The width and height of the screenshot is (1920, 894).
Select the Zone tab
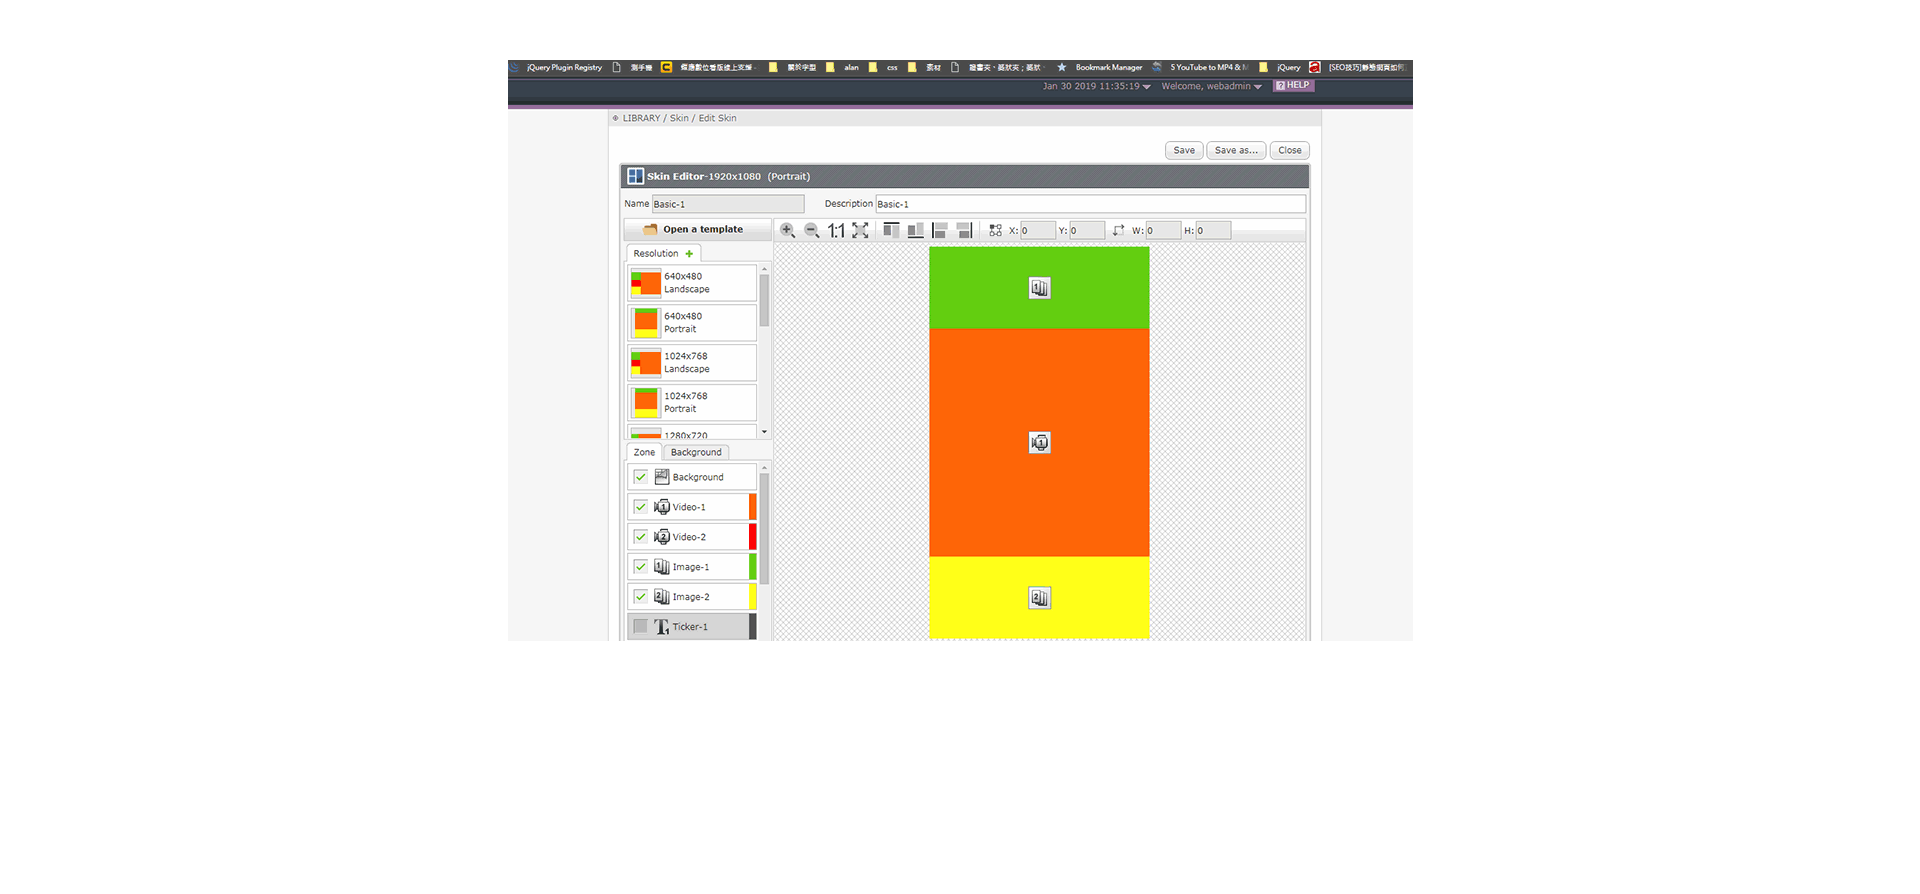tap(644, 453)
